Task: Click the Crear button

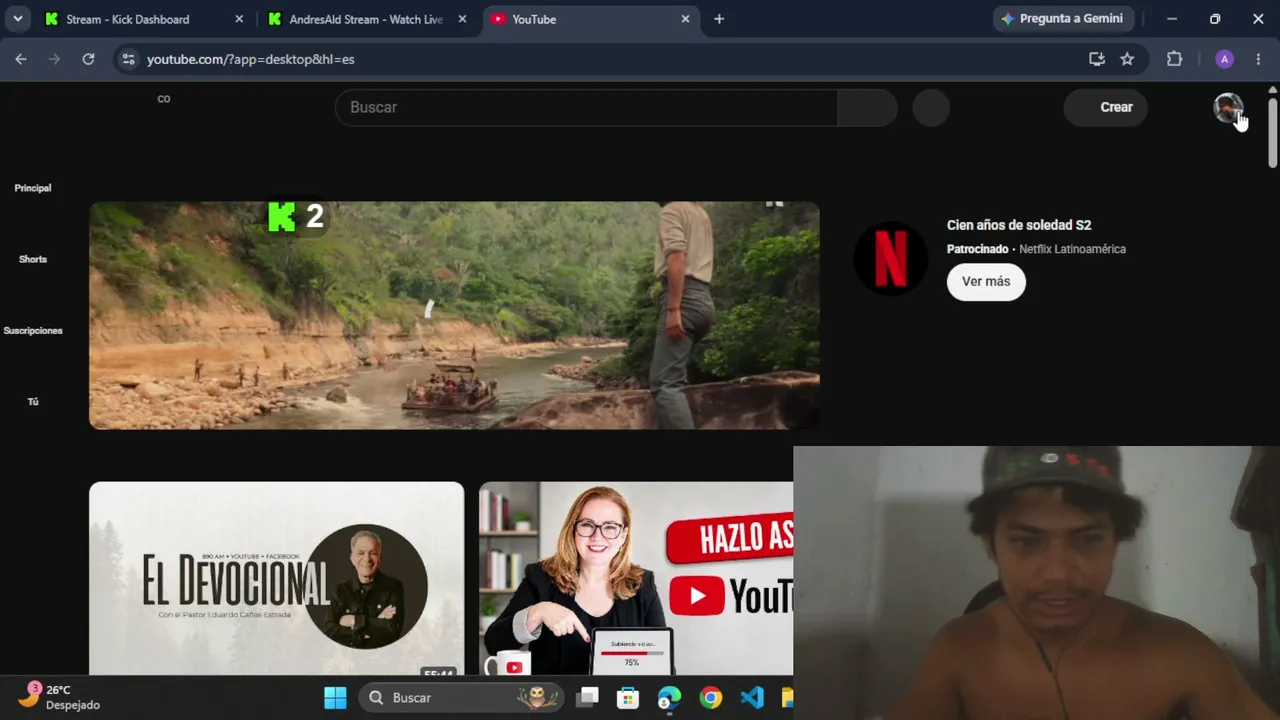Action: coord(1105,107)
